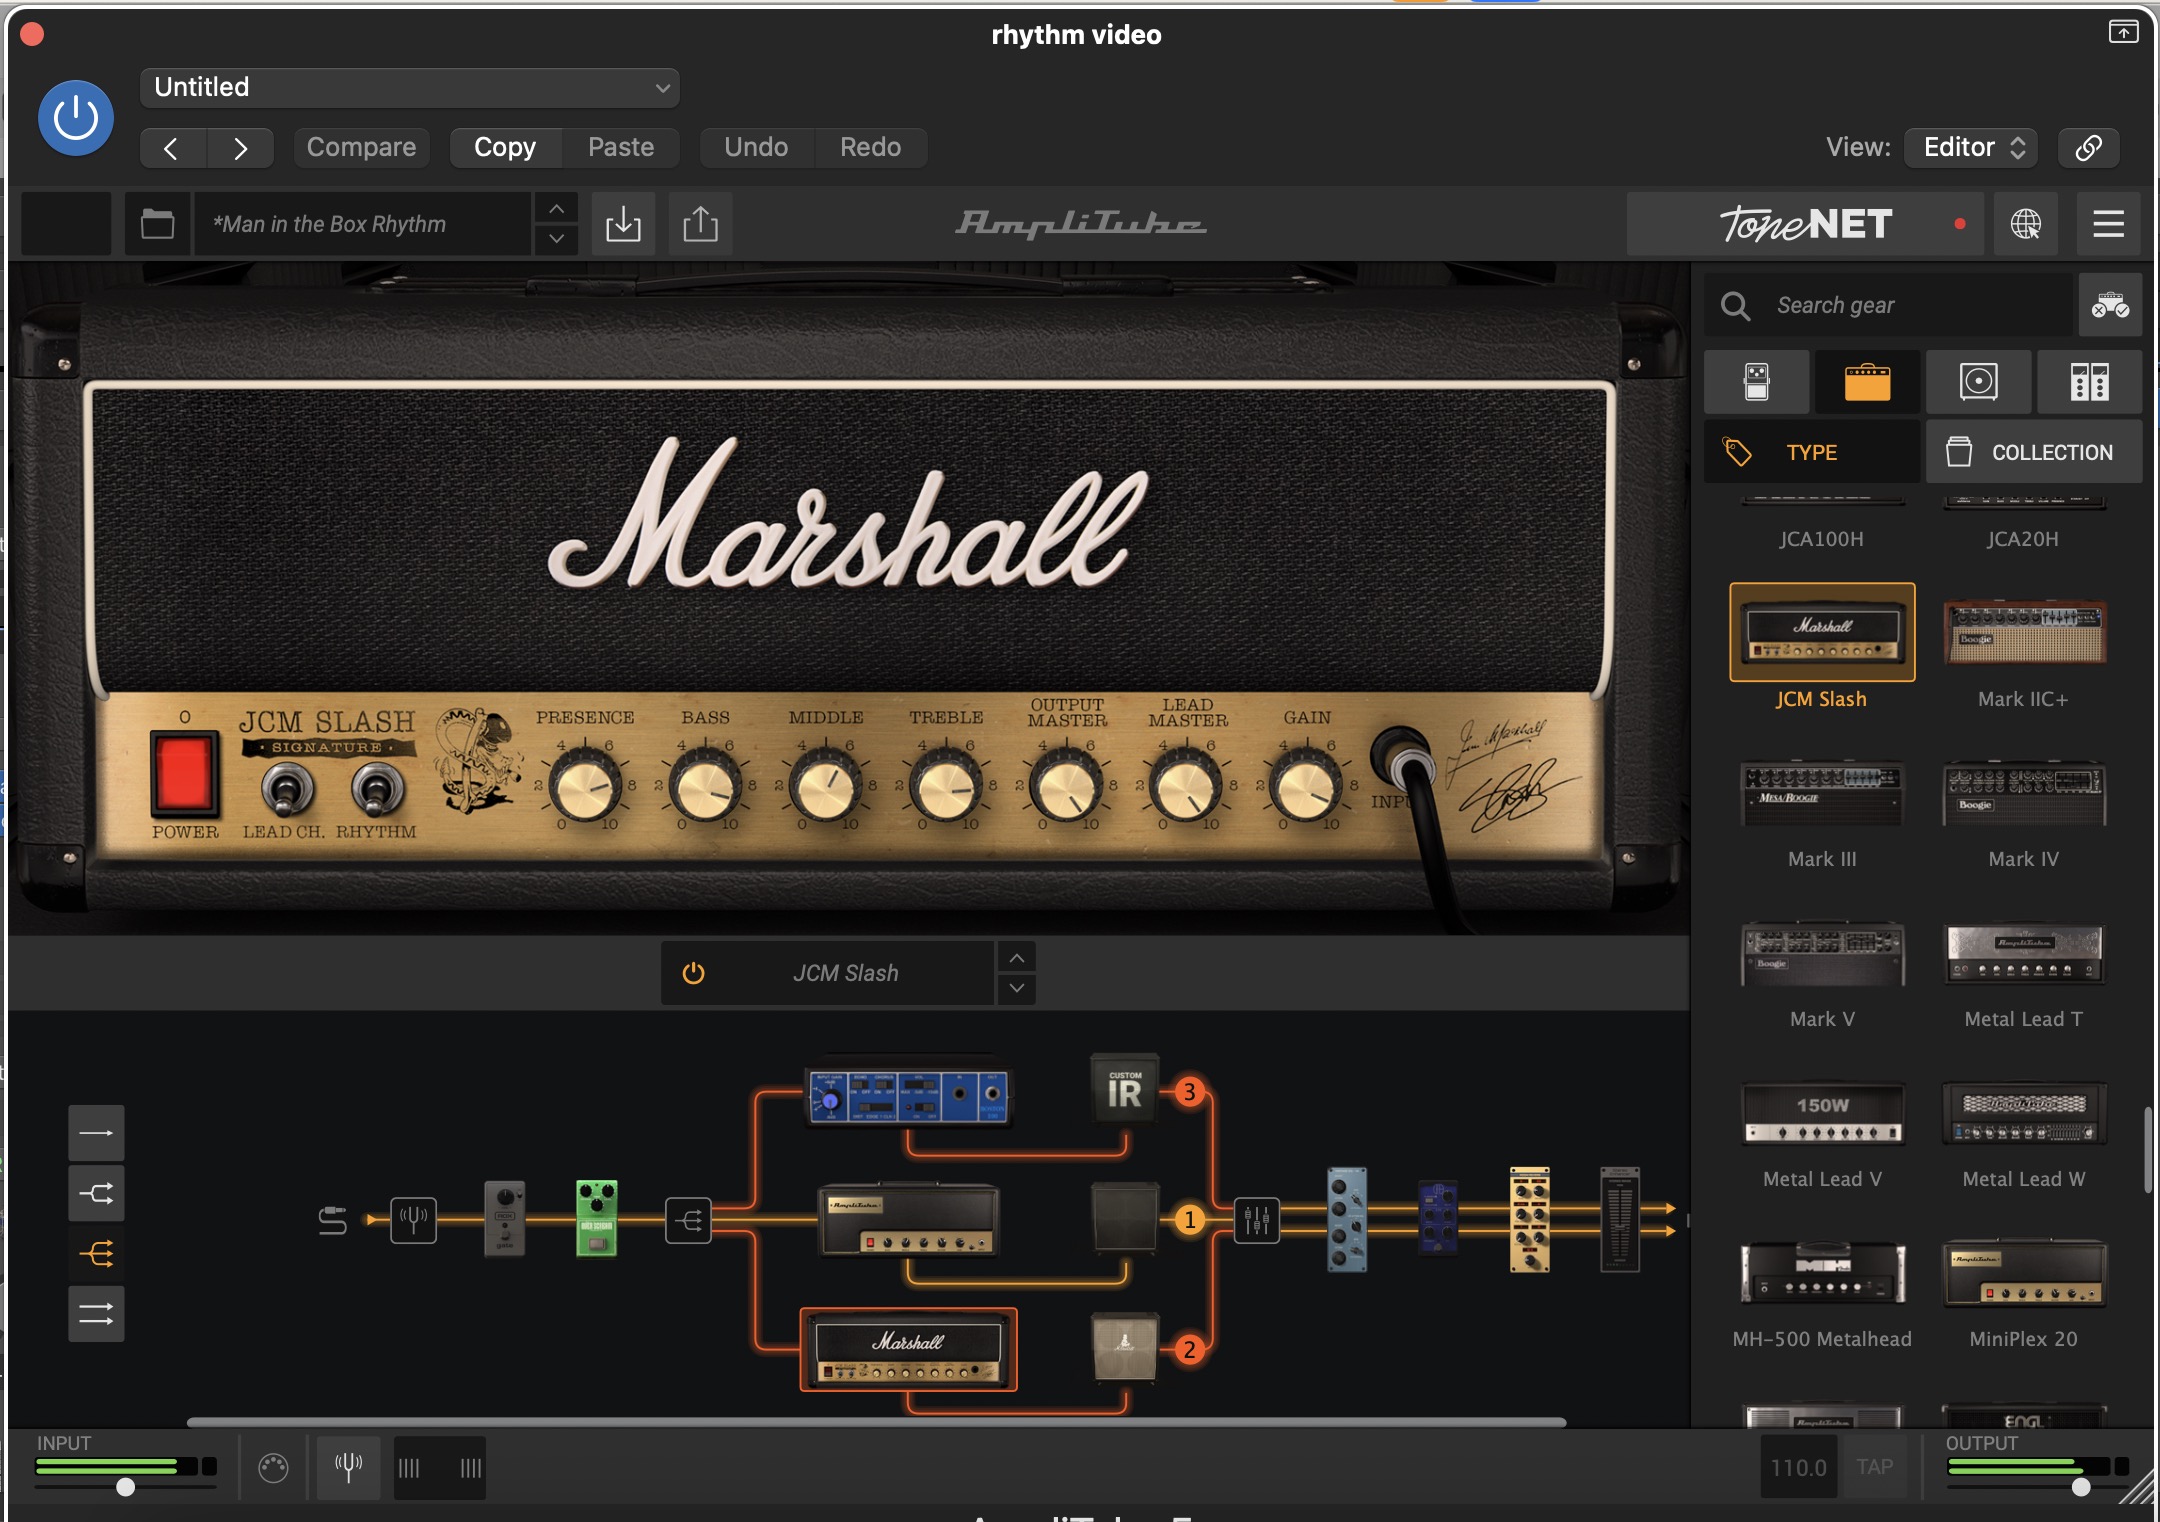Select the green overdrive pedal in chain
This screenshot has width=2160, height=1522.
597,1218
